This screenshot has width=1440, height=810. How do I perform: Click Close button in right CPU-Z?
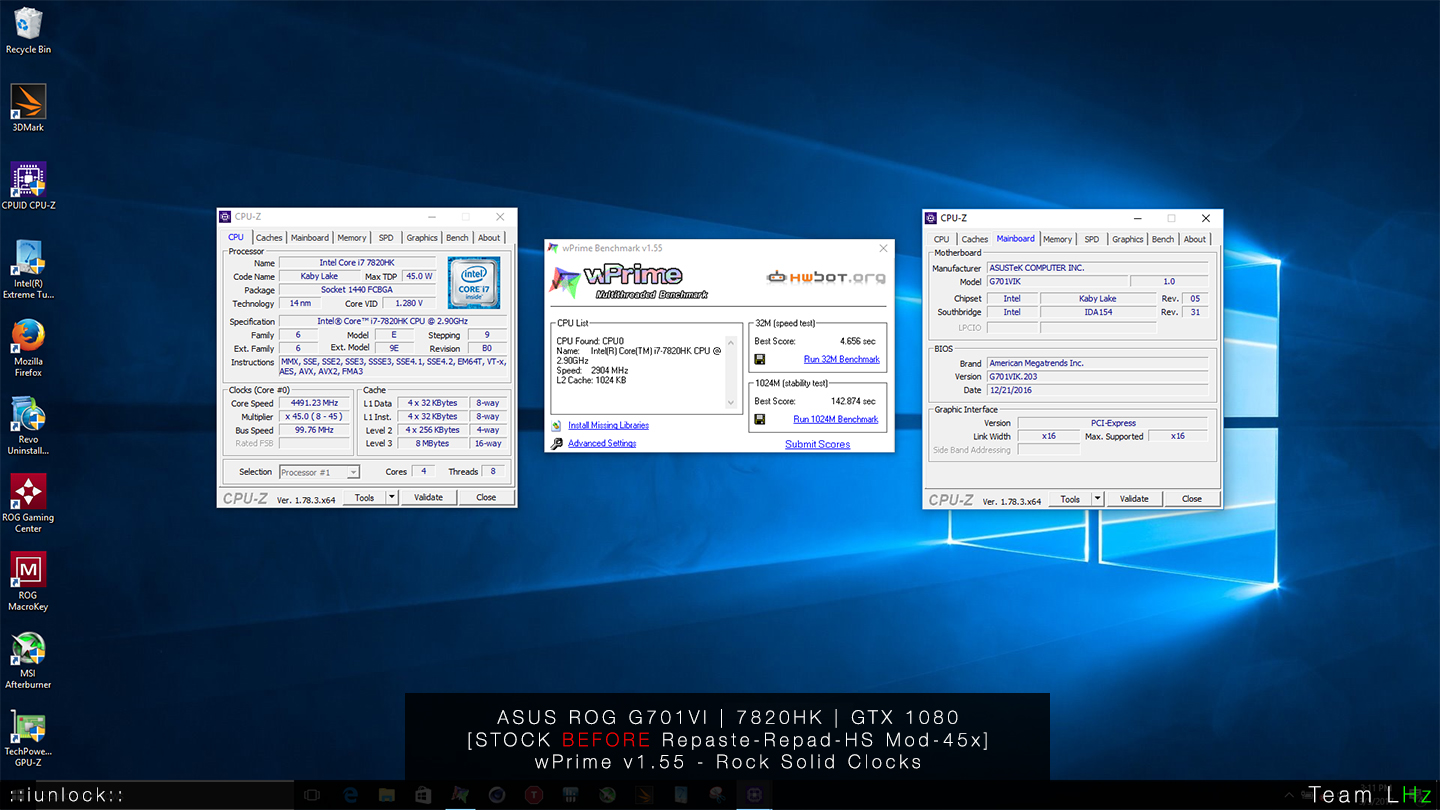[1192, 499]
